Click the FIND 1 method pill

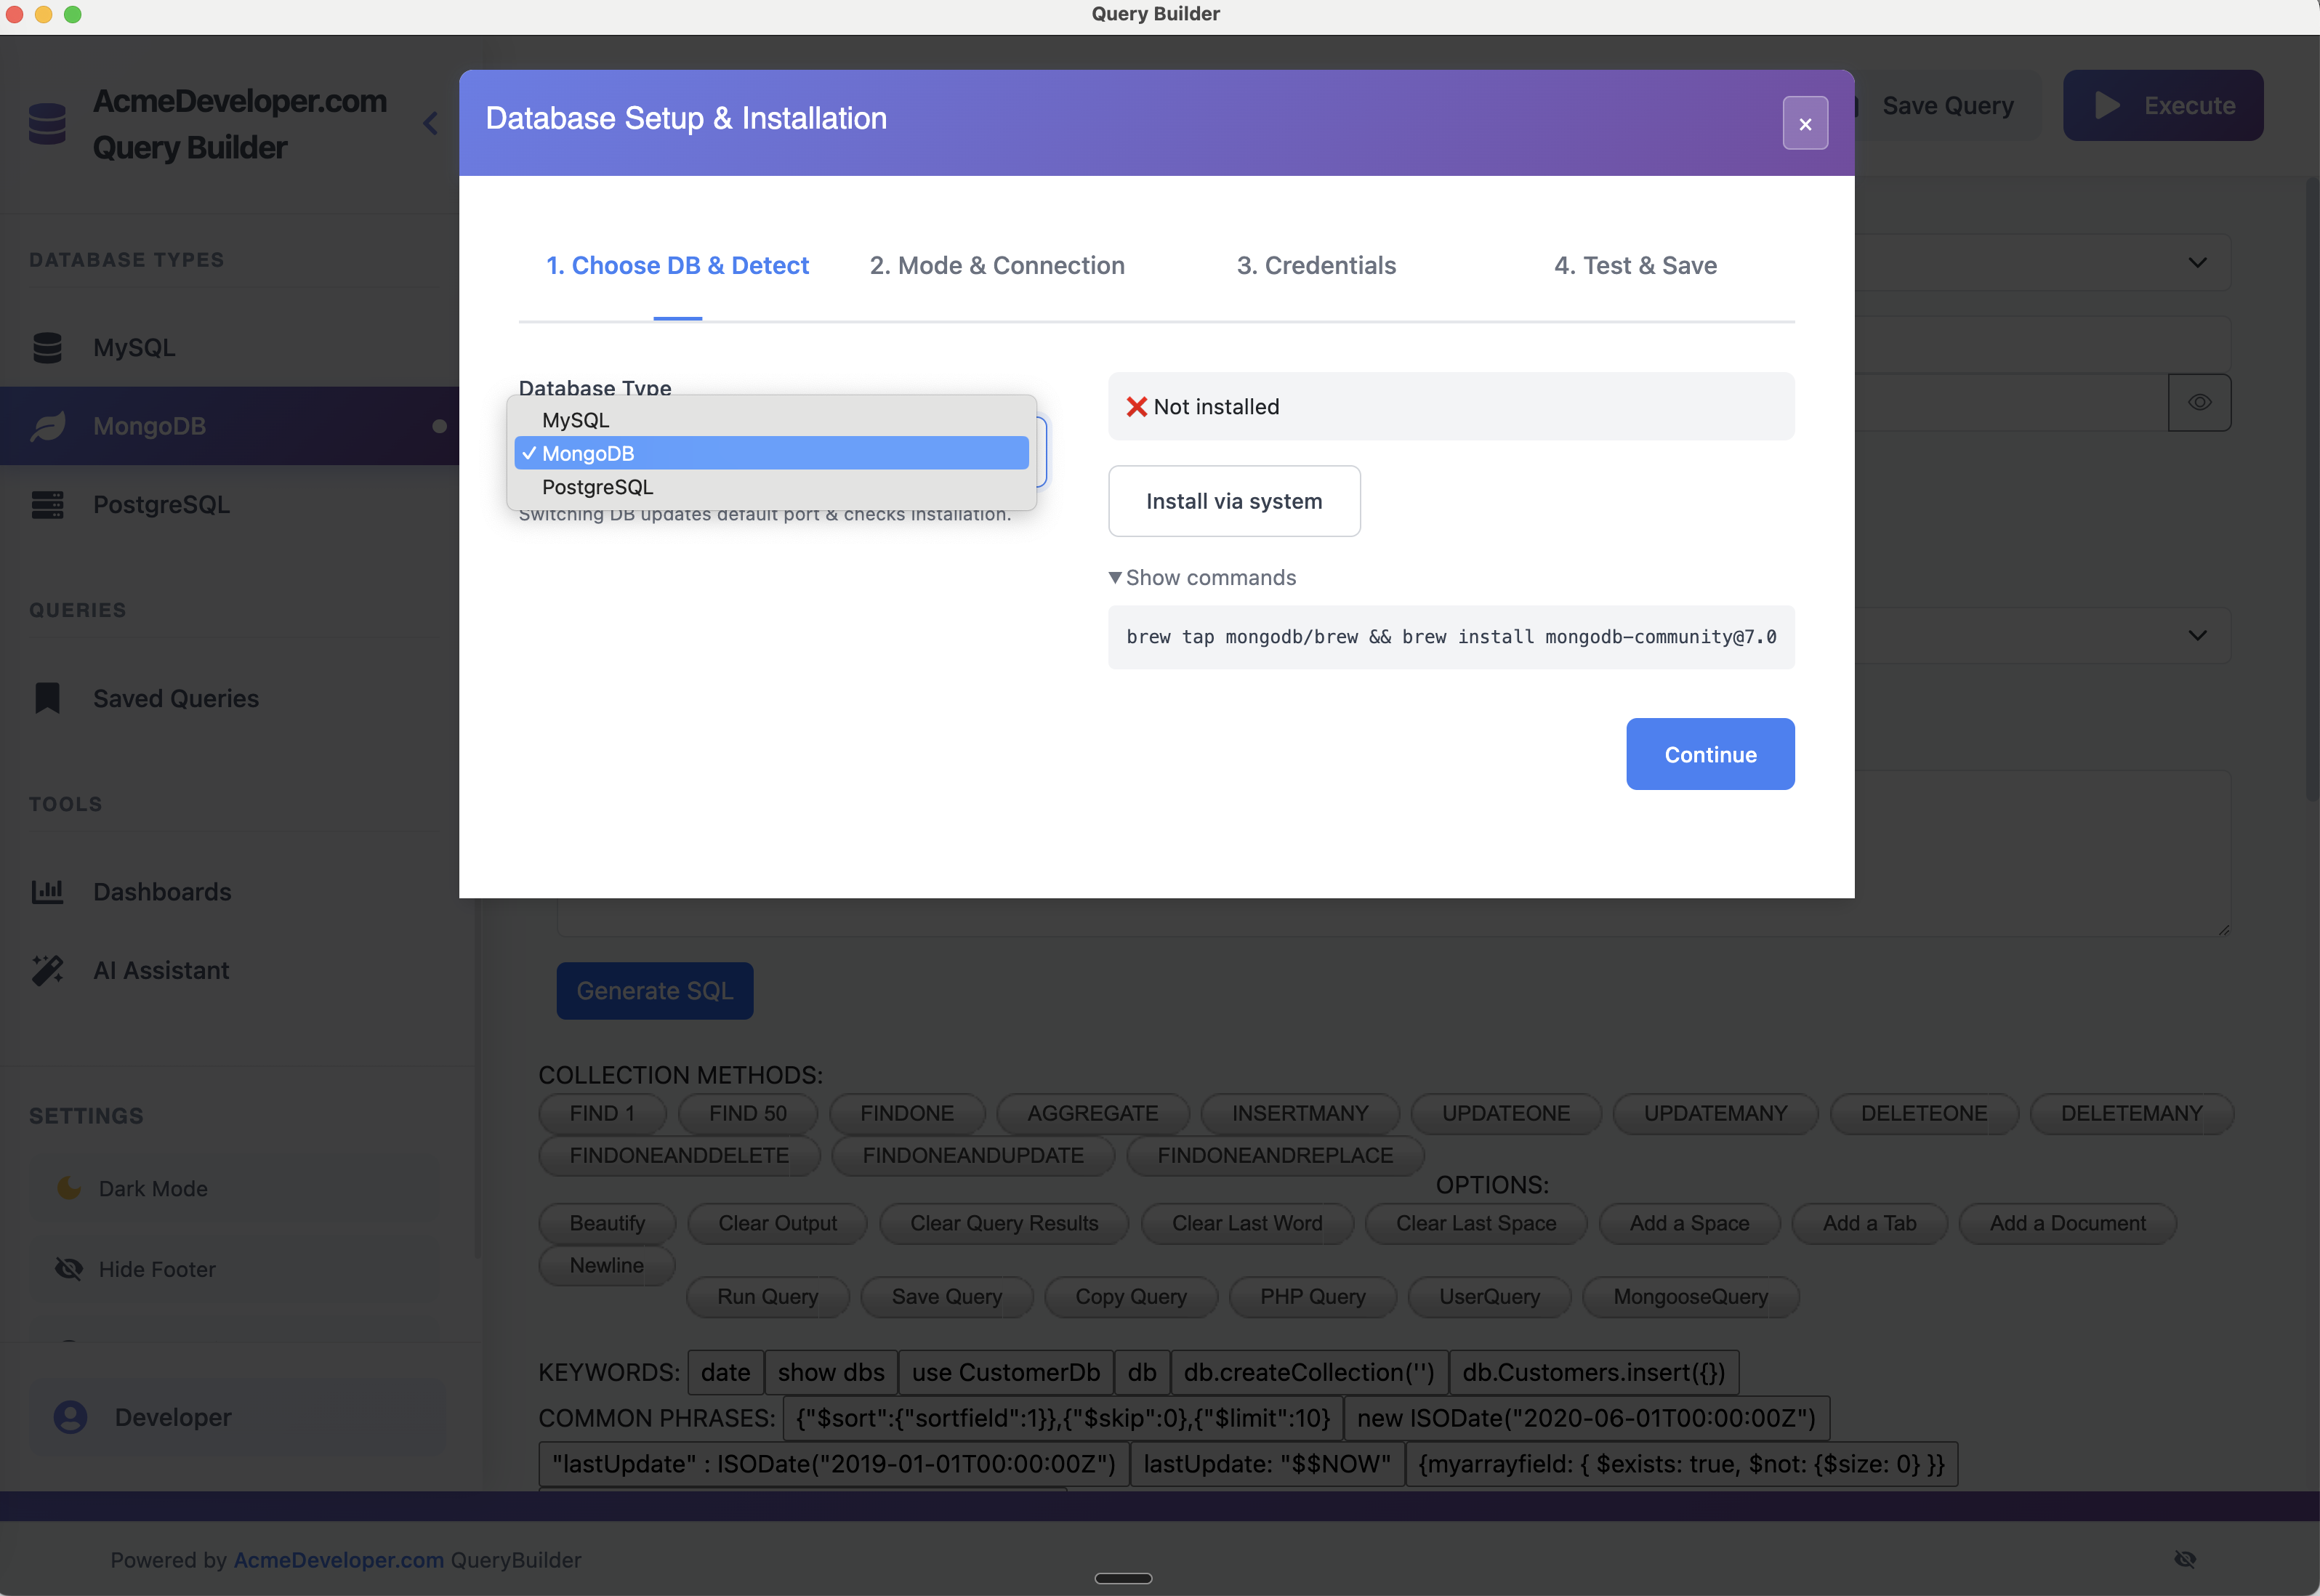[602, 1113]
